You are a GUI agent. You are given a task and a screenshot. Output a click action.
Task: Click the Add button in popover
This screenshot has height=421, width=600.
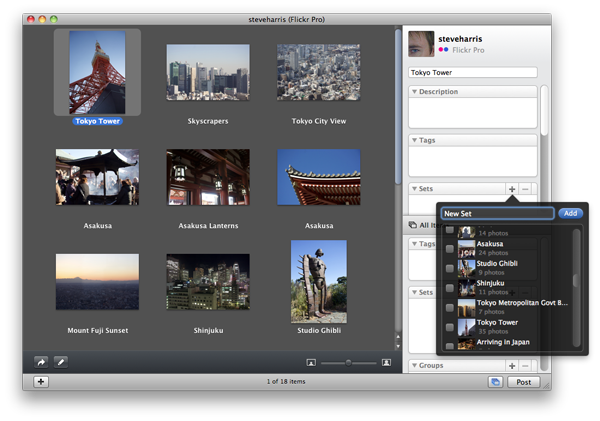pyautogui.click(x=570, y=214)
